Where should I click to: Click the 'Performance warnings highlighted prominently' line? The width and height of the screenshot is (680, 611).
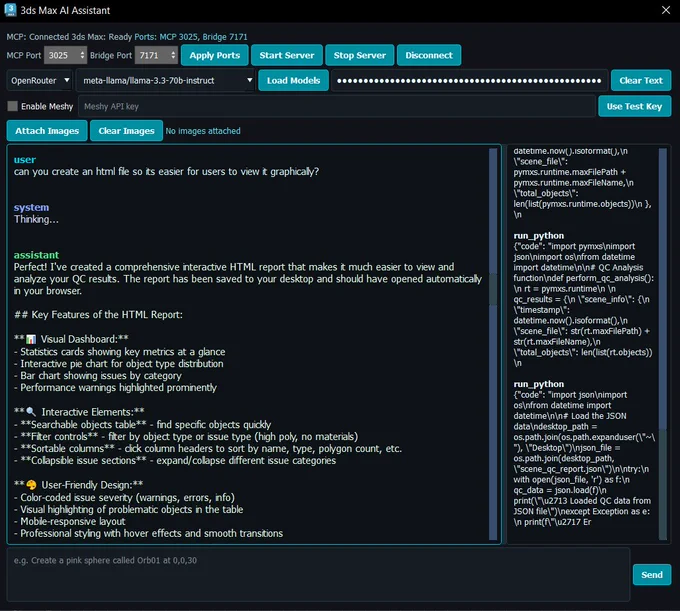(115, 388)
